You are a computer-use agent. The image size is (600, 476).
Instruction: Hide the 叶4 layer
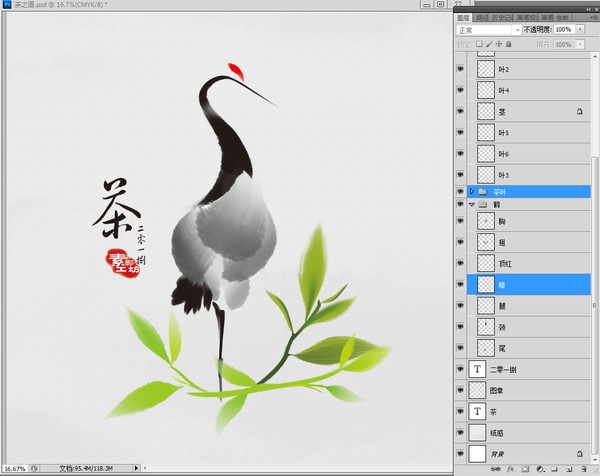click(460, 90)
